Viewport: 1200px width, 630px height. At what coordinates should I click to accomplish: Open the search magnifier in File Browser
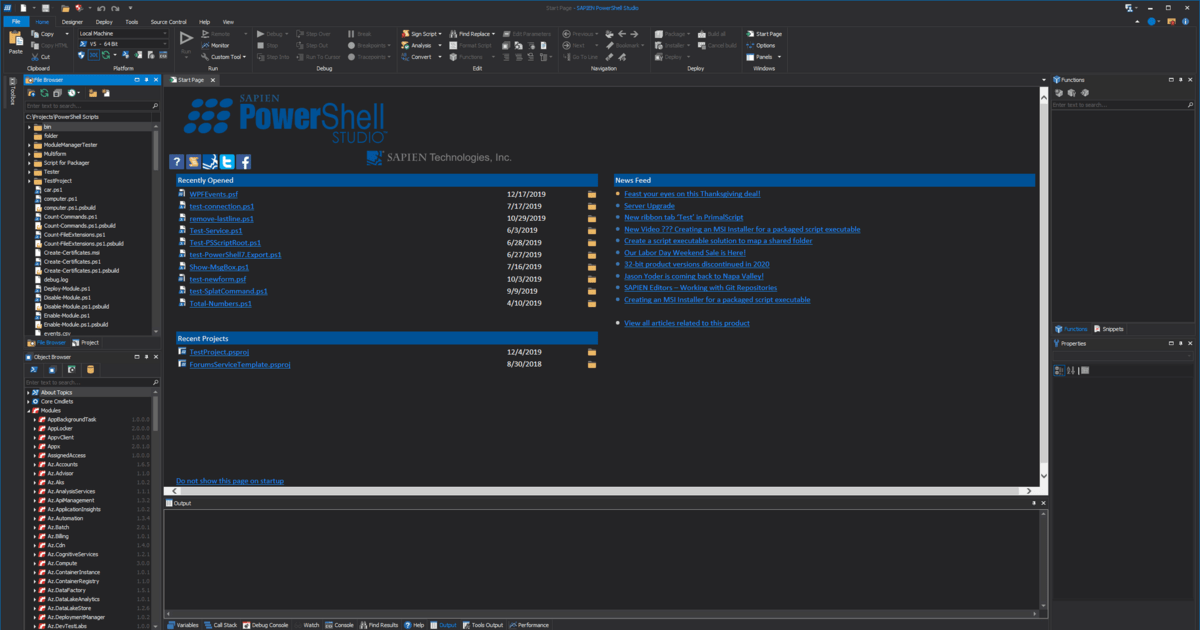[155, 105]
